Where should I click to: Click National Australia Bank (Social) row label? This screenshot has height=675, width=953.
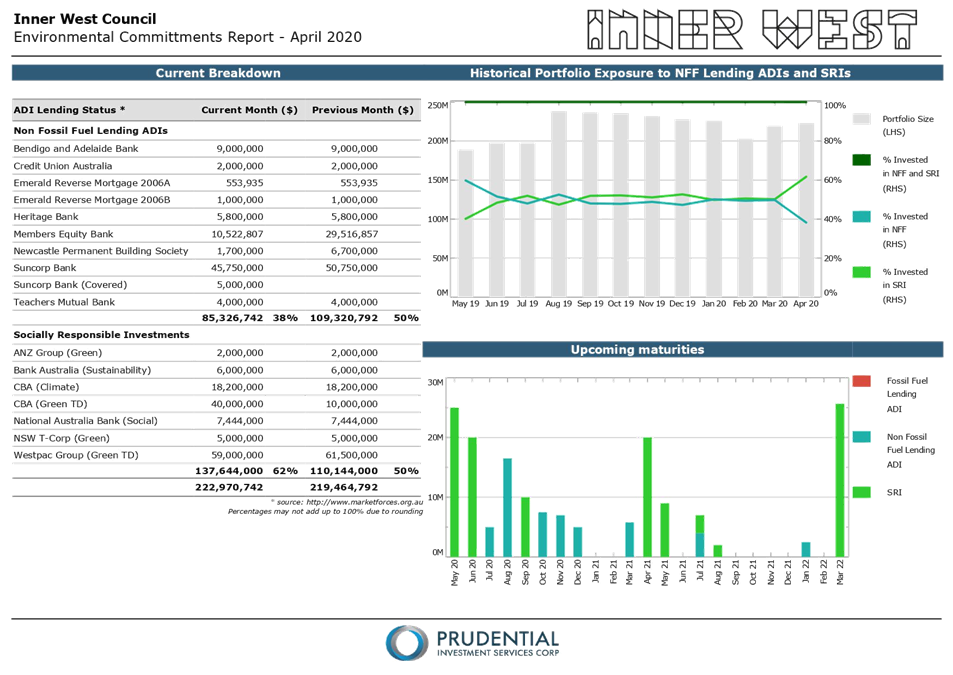pos(85,421)
